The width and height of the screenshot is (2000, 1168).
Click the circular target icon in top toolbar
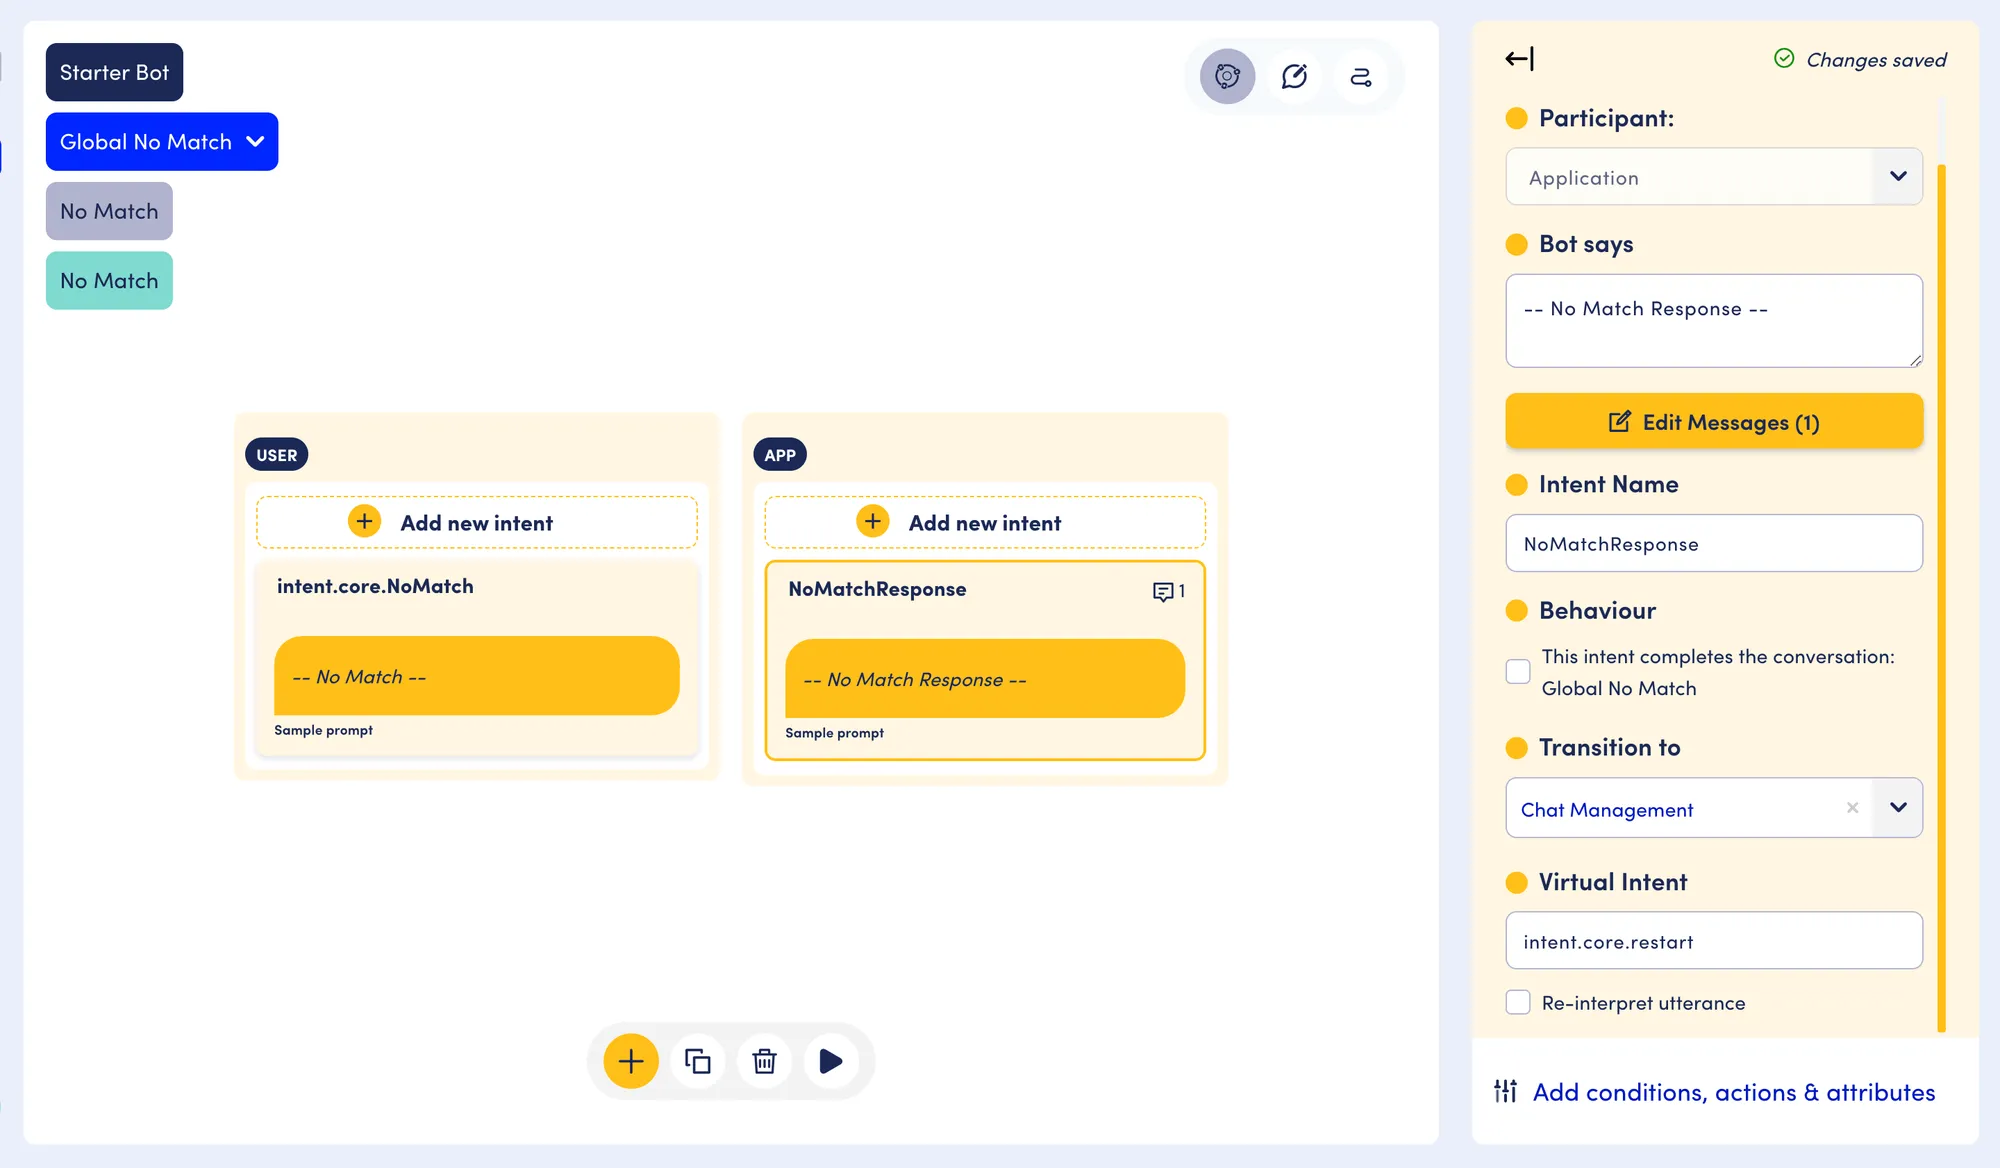click(x=1227, y=76)
